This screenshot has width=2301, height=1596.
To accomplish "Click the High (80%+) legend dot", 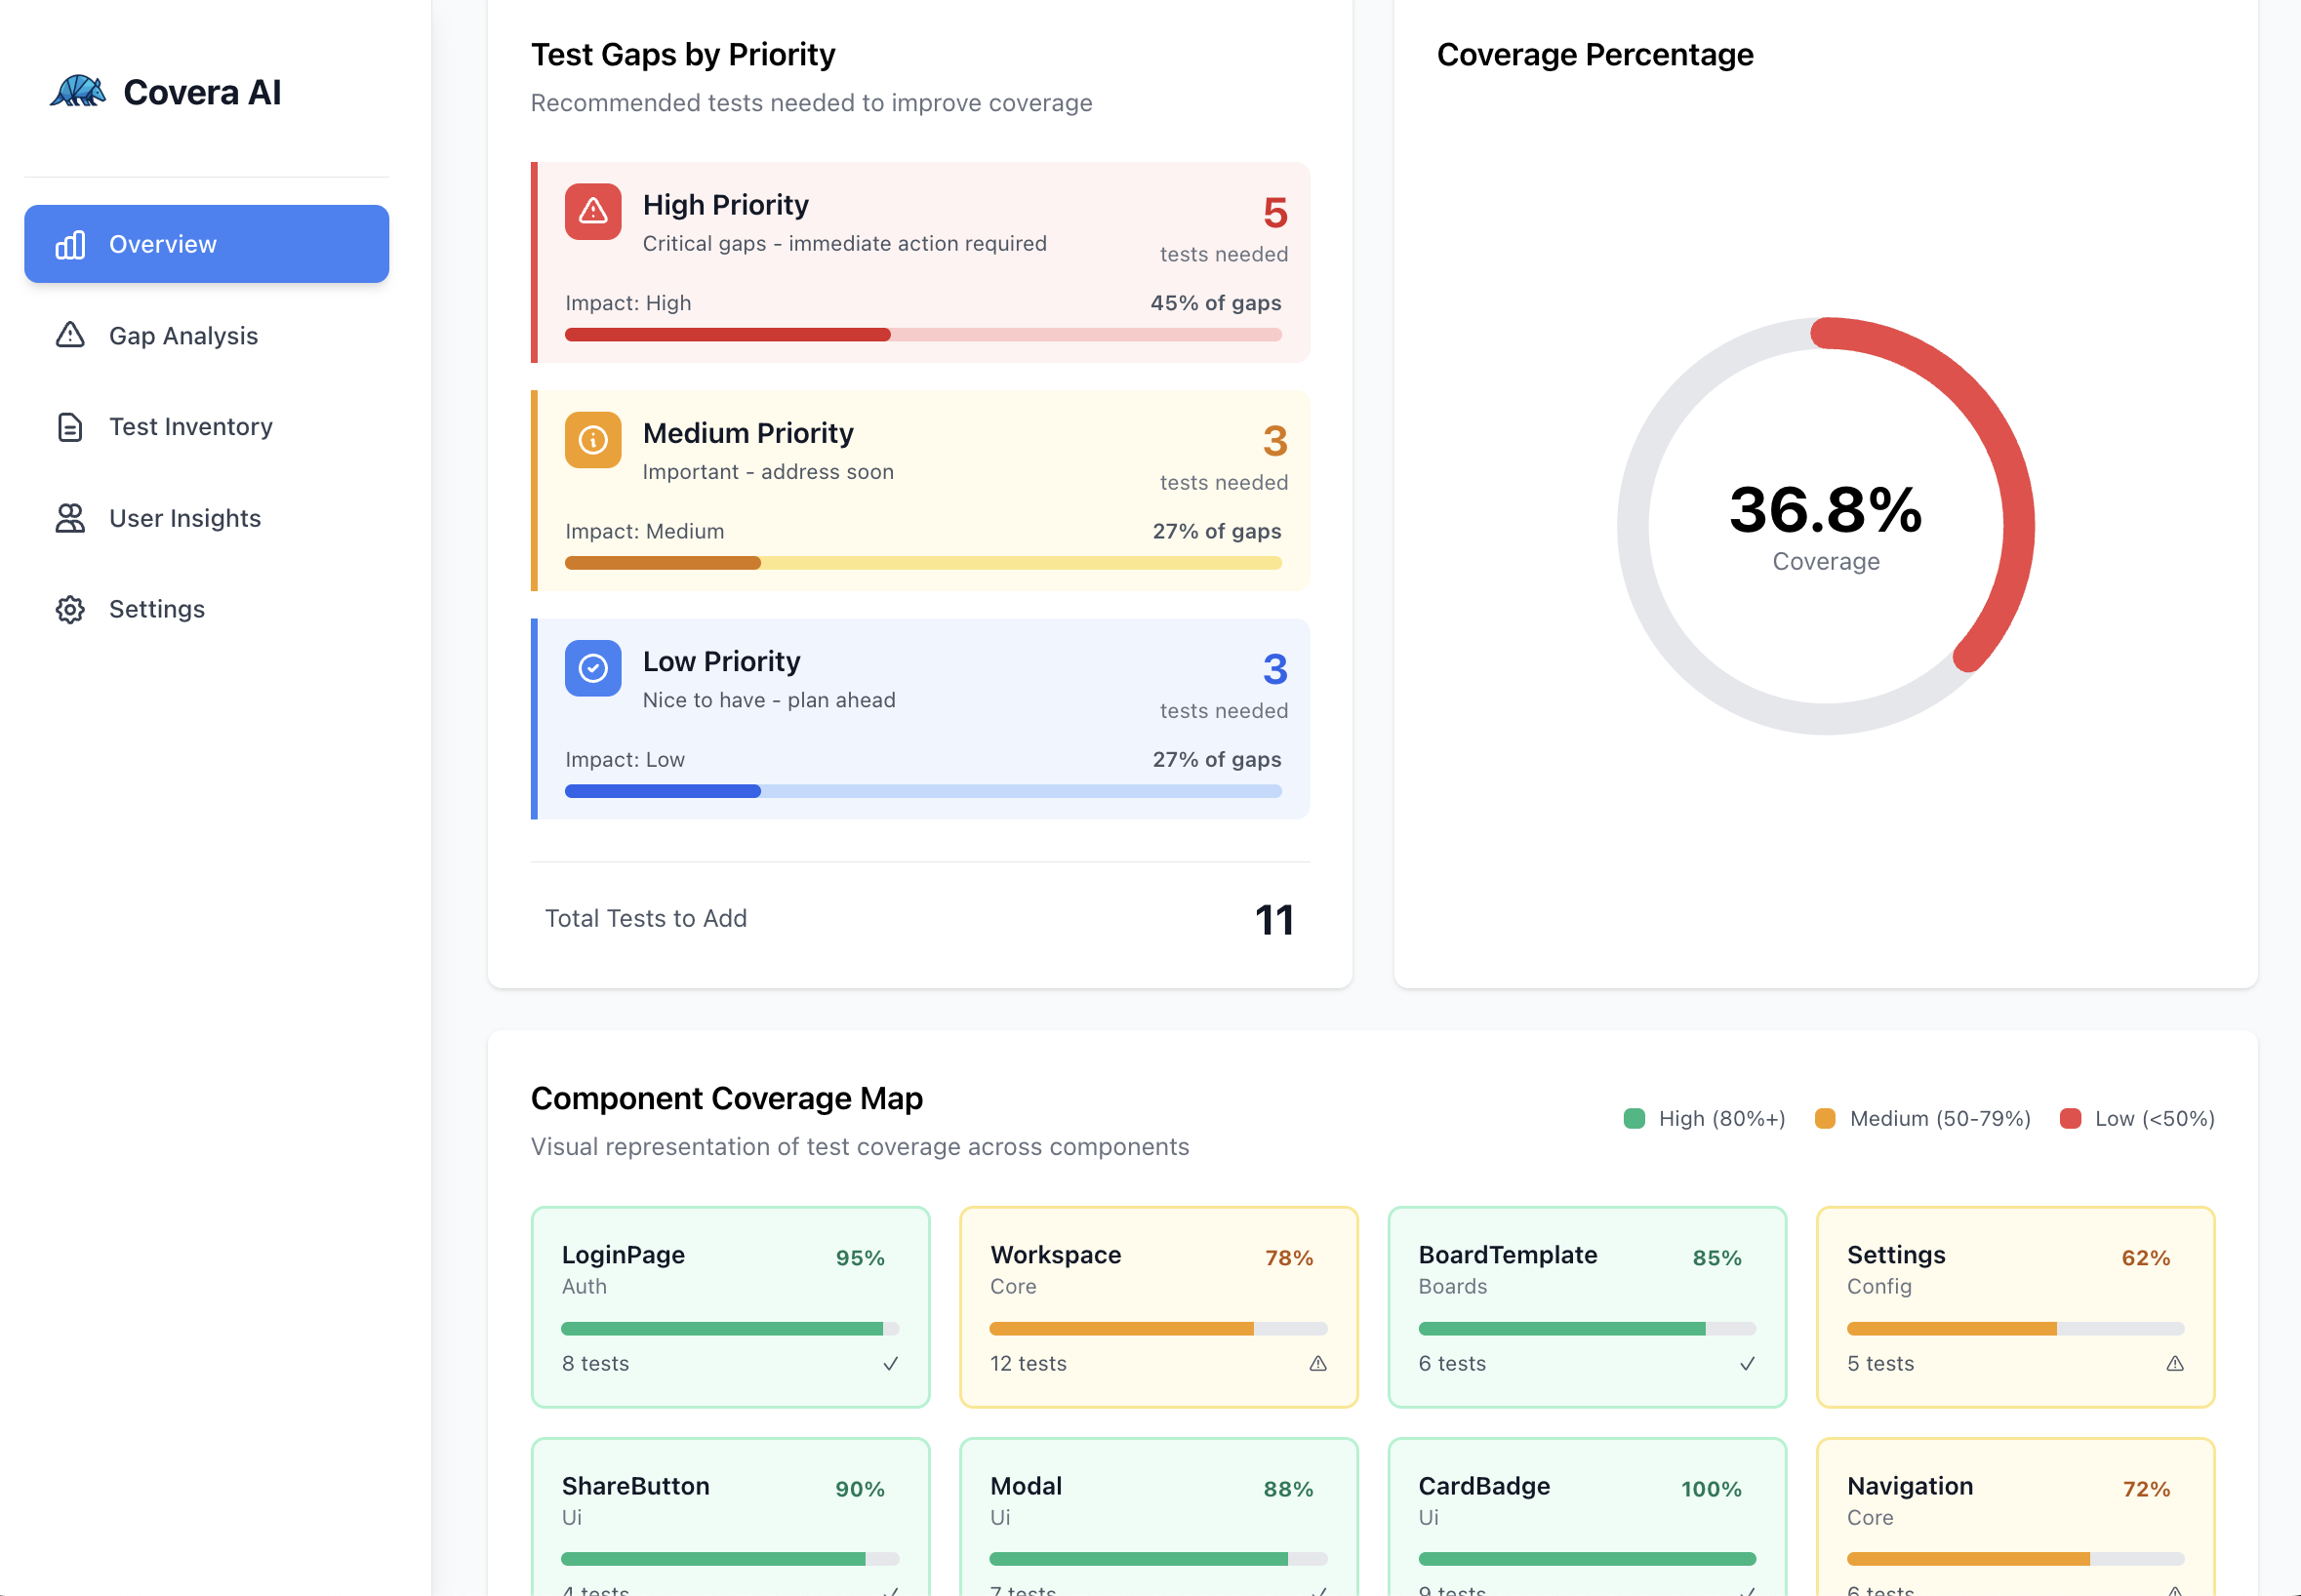I will click(1635, 1118).
